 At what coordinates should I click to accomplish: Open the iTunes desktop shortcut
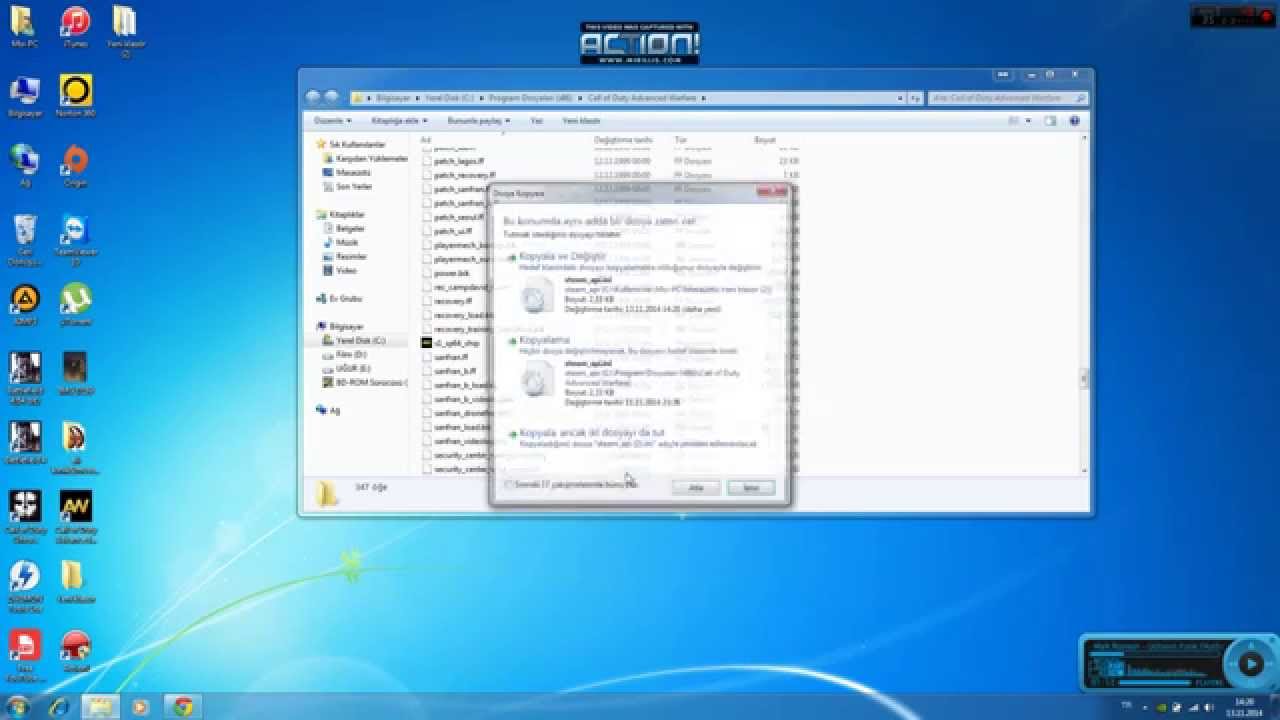click(75, 27)
